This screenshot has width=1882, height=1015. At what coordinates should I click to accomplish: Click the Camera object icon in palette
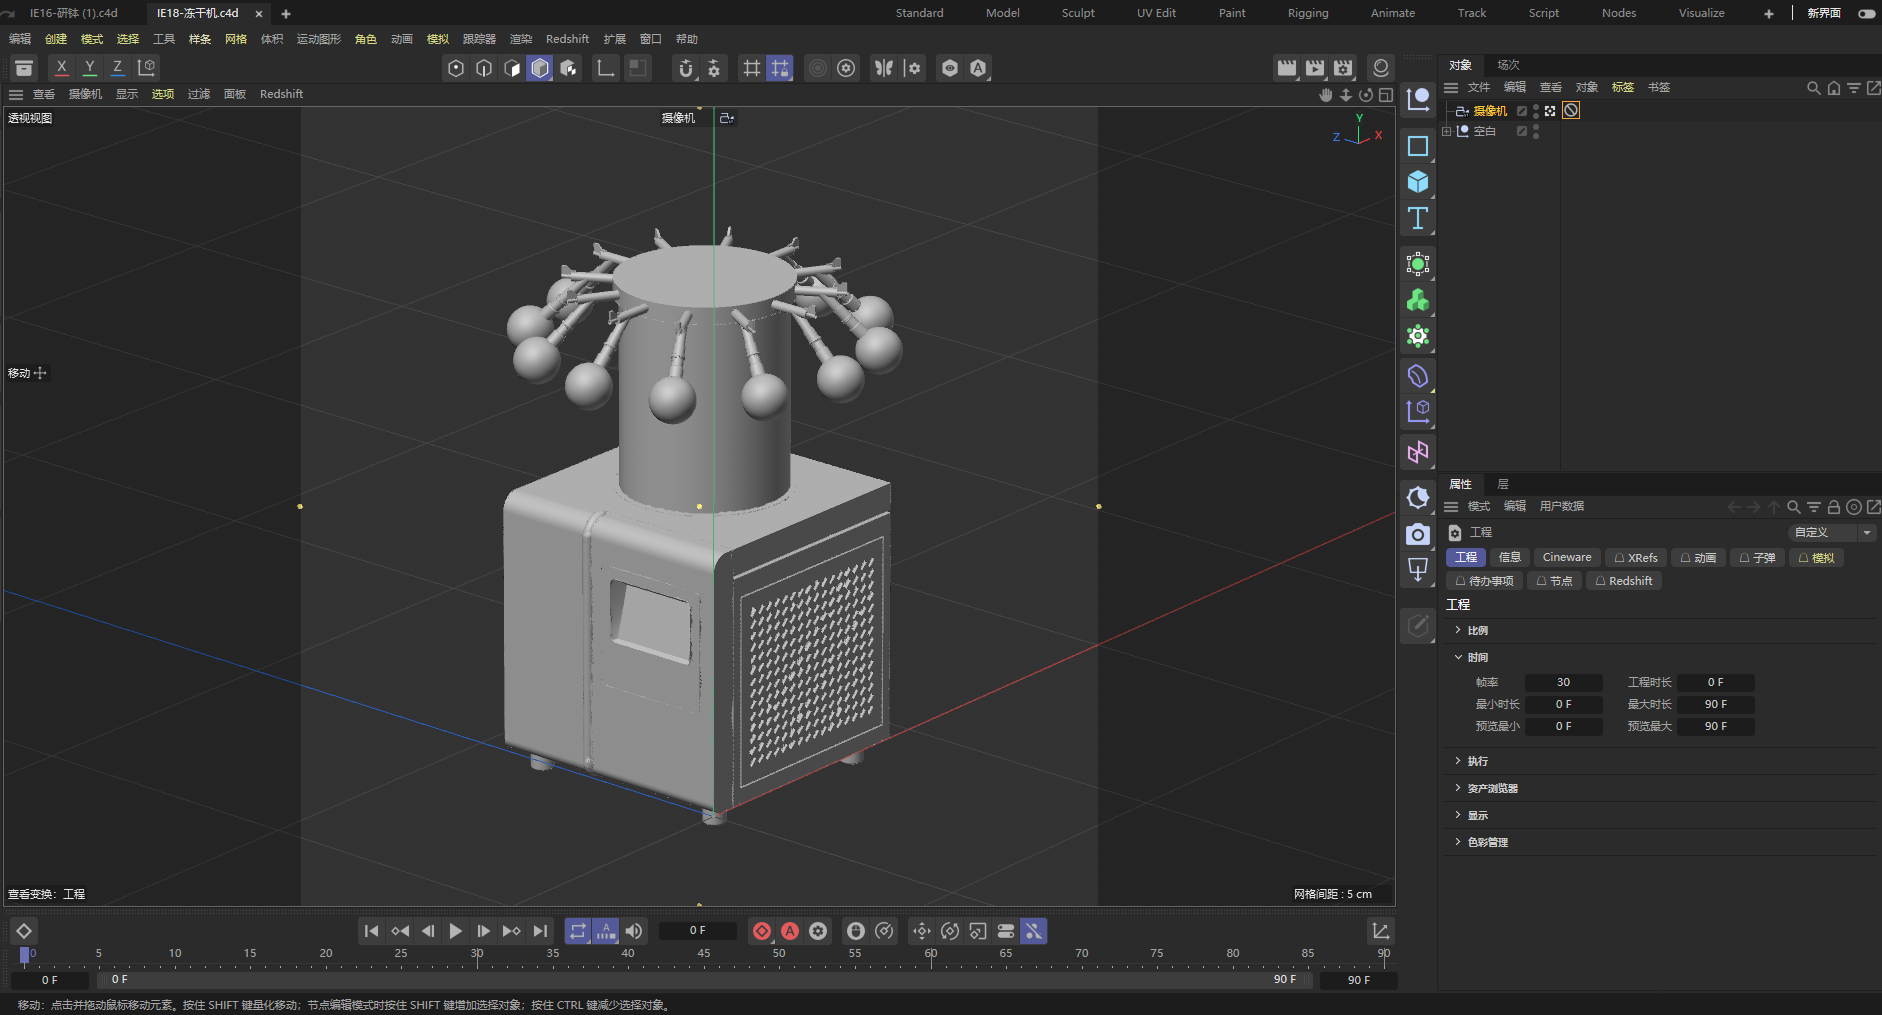tap(1418, 534)
